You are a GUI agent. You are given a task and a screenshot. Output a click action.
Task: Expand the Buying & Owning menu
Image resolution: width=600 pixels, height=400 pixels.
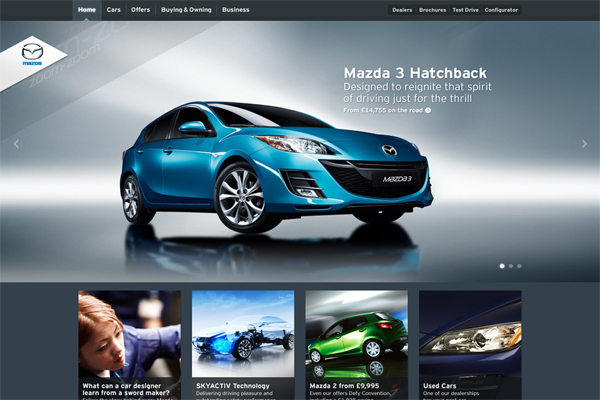click(186, 10)
